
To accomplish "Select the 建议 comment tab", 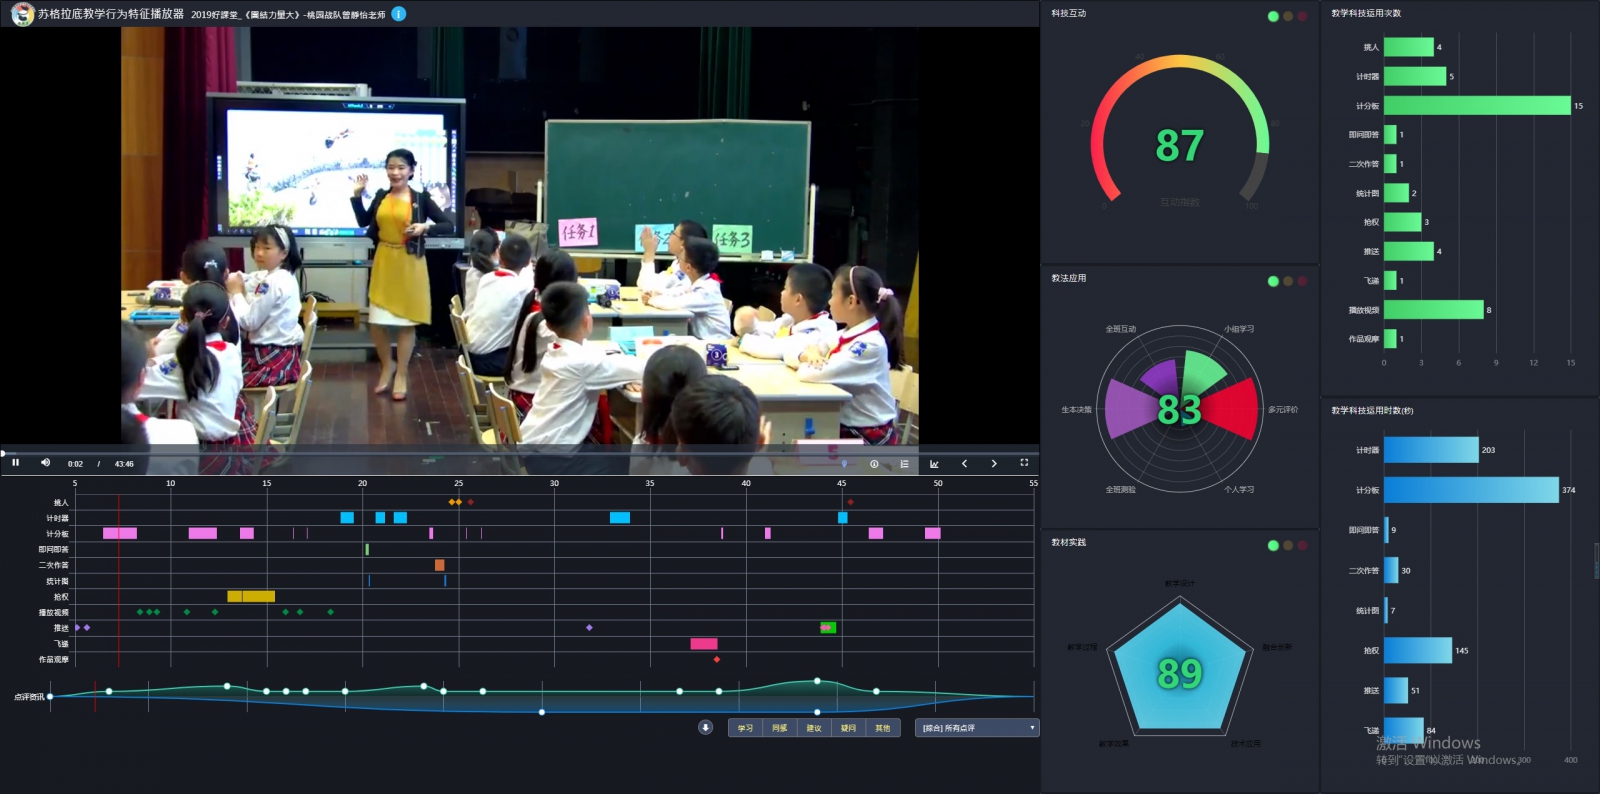I will (814, 728).
